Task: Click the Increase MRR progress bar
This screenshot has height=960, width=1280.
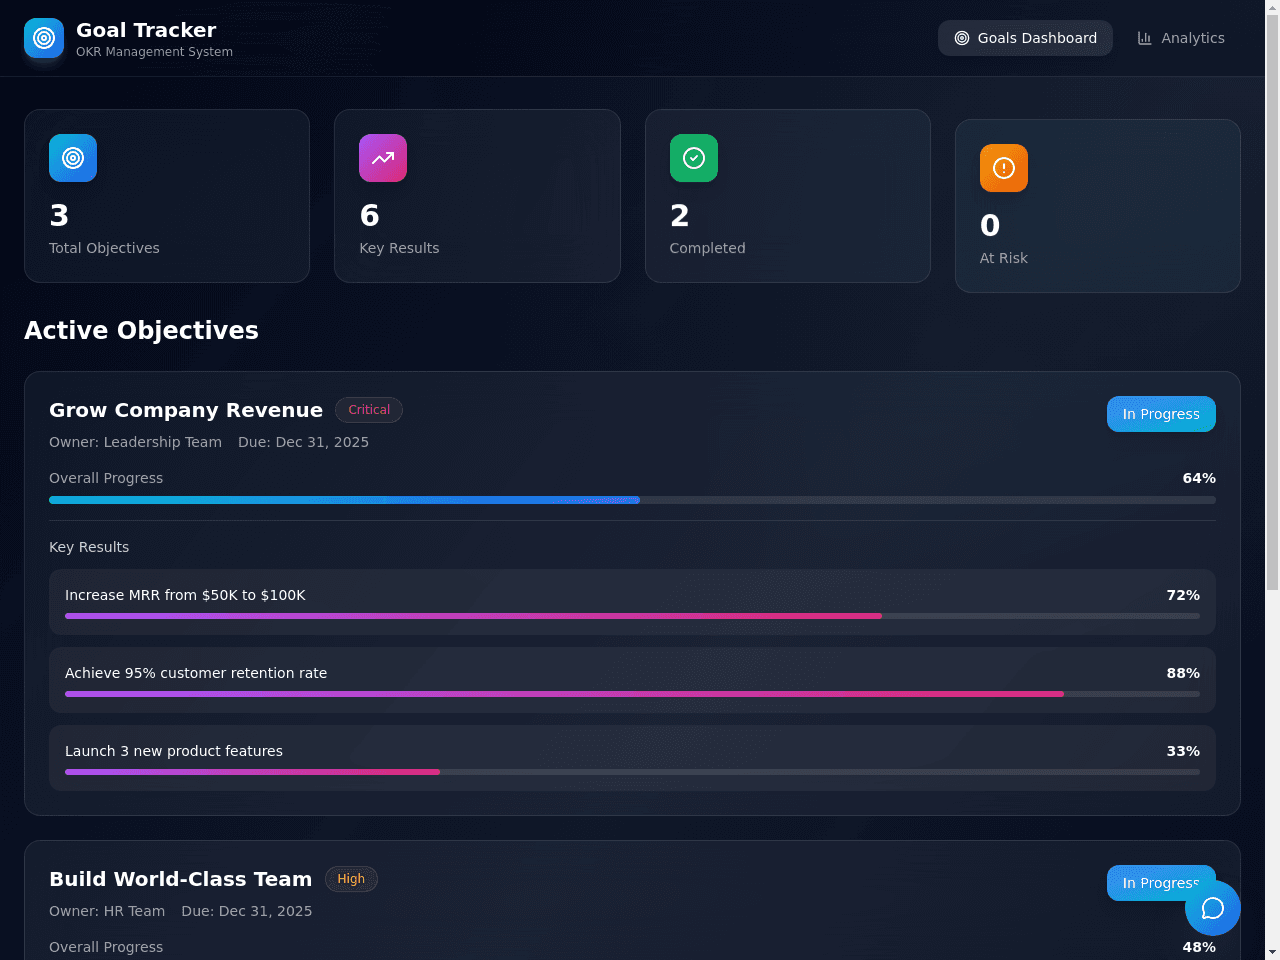Action: (x=632, y=616)
